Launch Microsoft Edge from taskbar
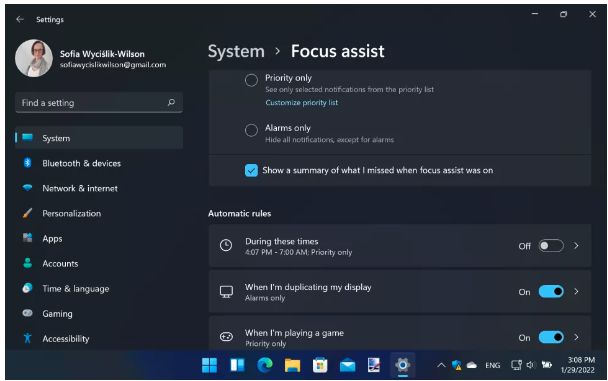Image resolution: width=608 pixels, height=381 pixels. point(265,365)
